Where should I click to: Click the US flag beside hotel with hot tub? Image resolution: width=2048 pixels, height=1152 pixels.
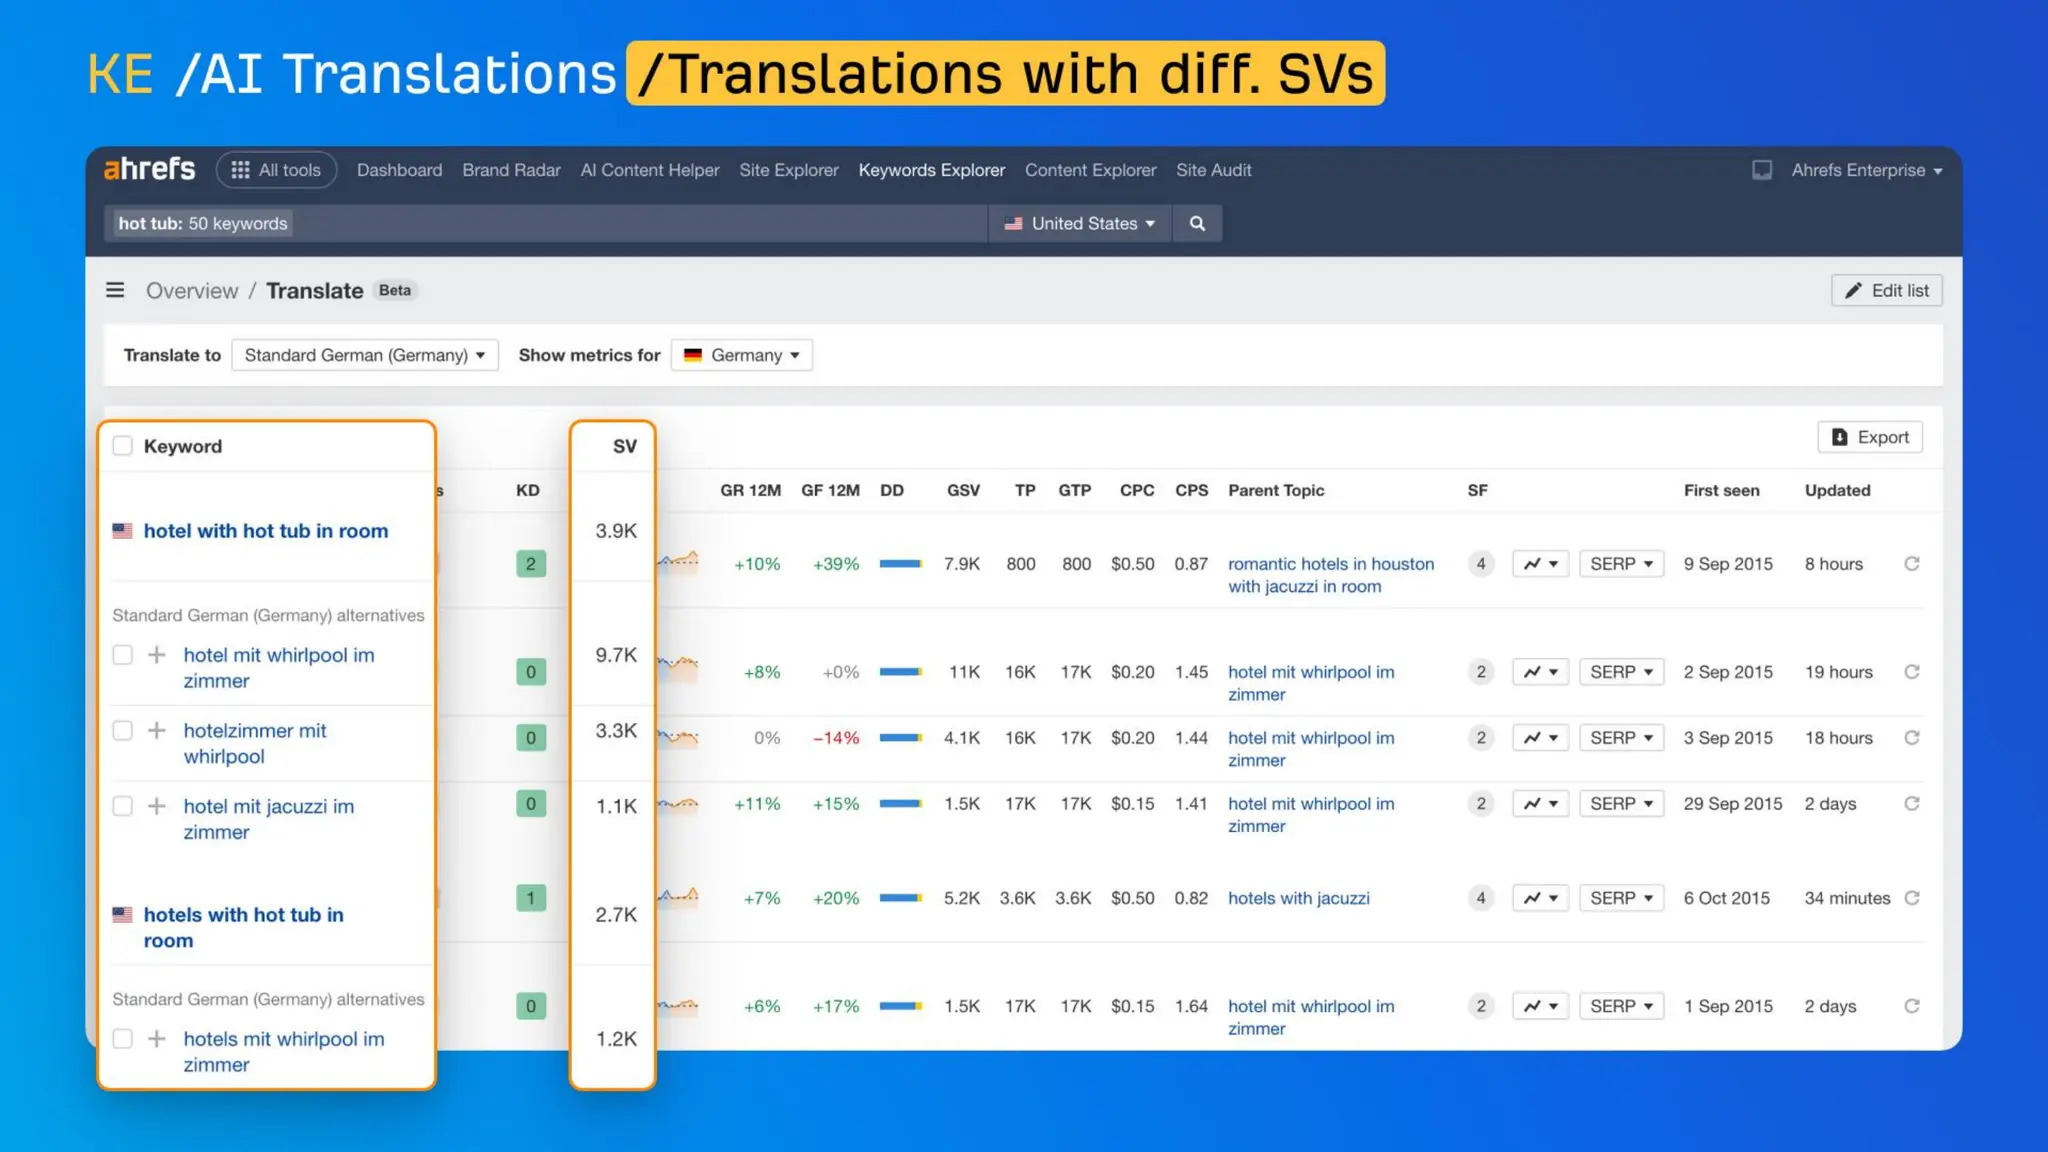click(x=122, y=531)
